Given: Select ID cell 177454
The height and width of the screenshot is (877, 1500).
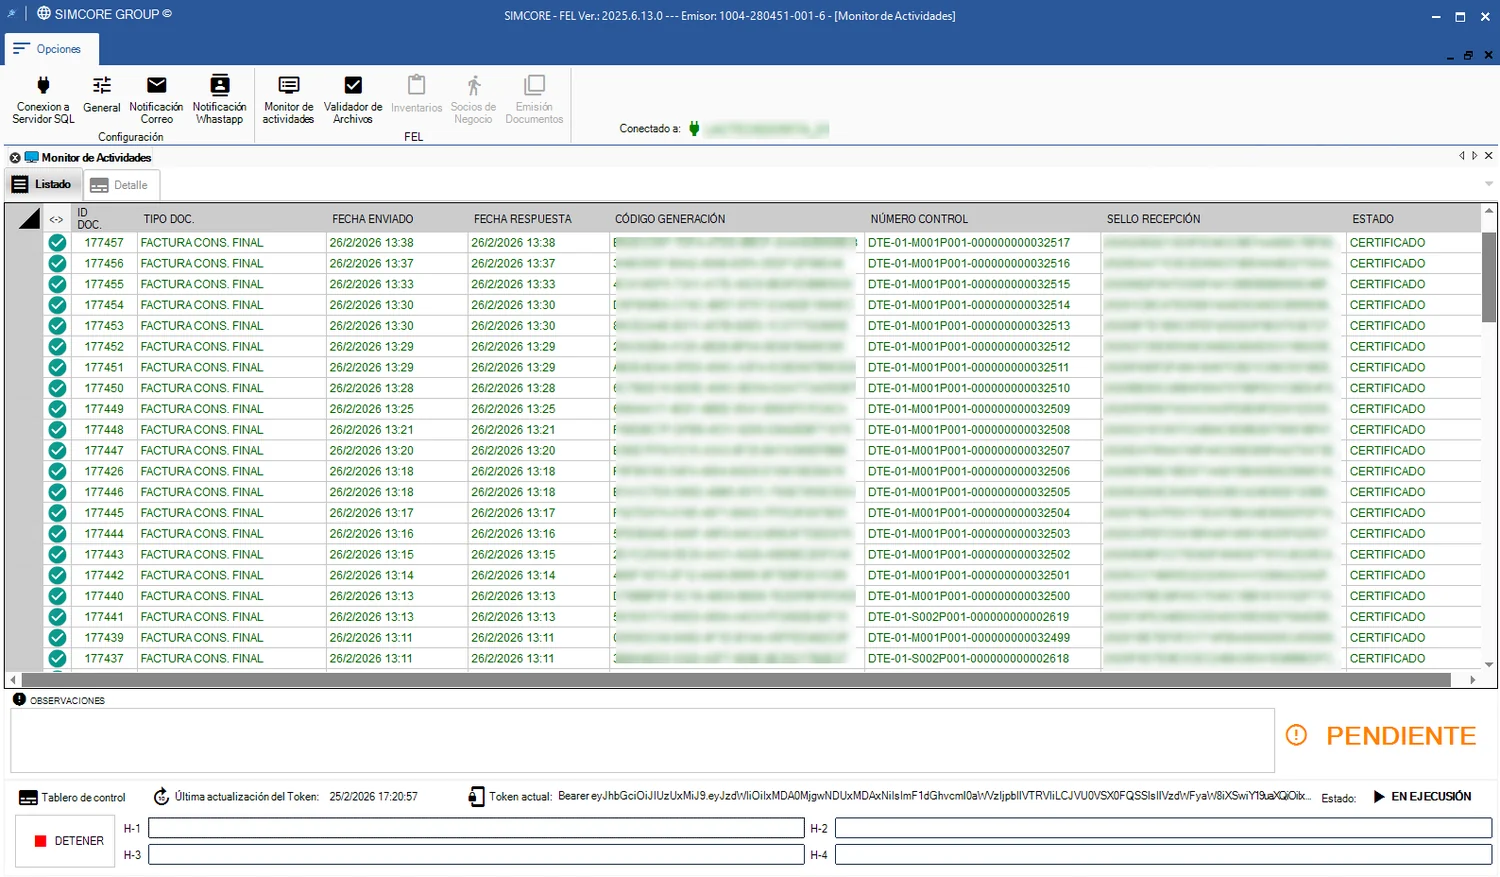Looking at the screenshot, I should click(x=104, y=305).
